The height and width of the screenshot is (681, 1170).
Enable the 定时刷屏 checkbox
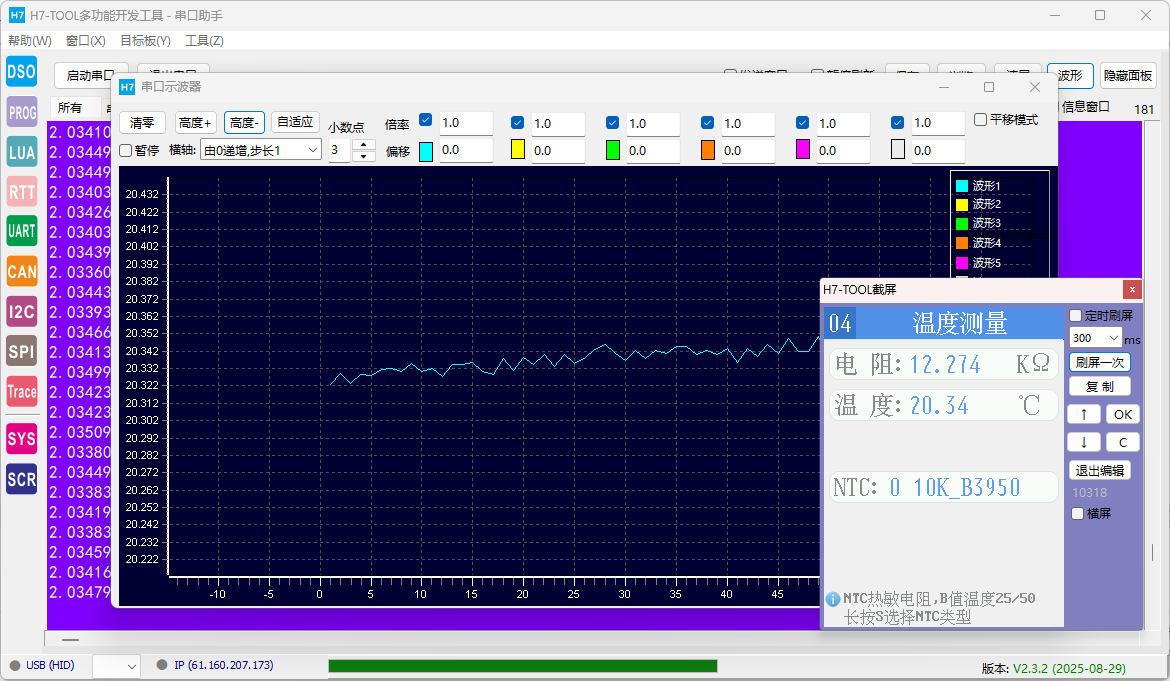[x=1076, y=316]
